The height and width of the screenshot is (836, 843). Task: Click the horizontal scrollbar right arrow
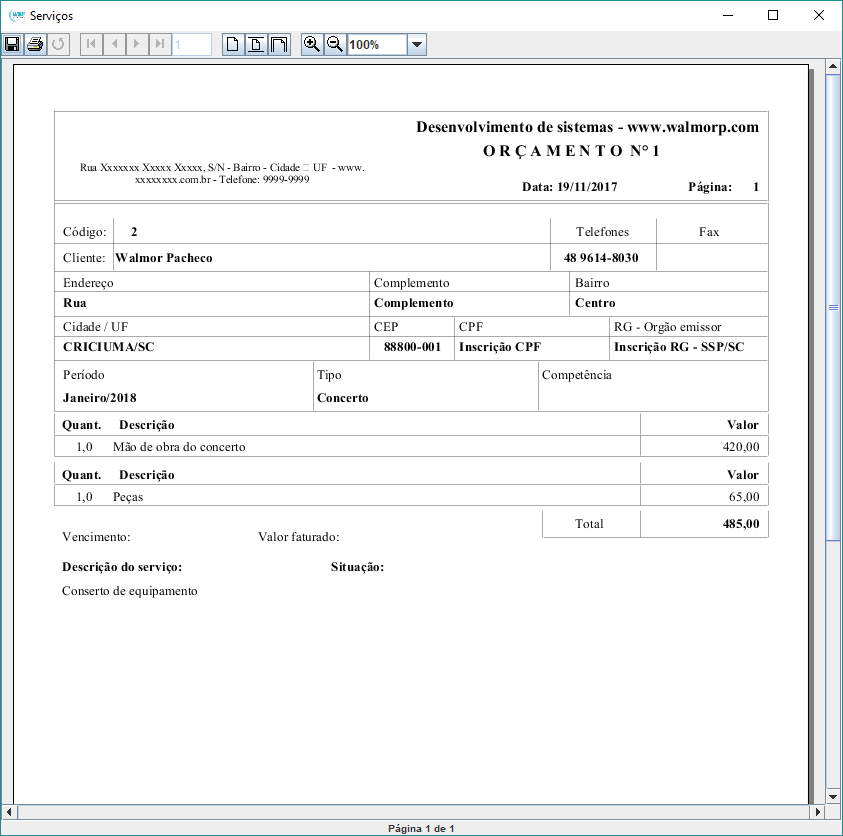(814, 812)
